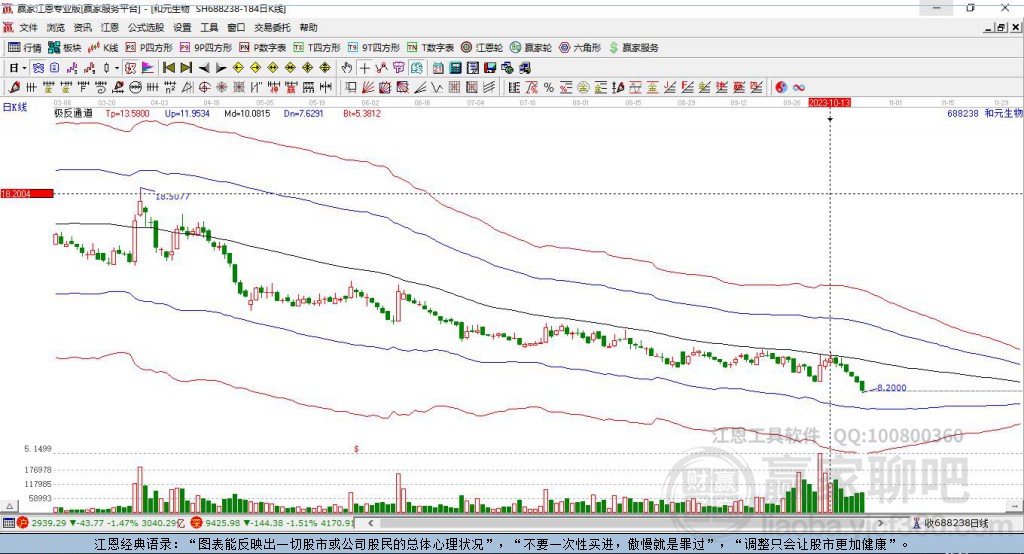This screenshot has width=1024, height=554.
Task: Select the red pencil eraser icon
Action: pyautogui.click(x=14, y=88)
